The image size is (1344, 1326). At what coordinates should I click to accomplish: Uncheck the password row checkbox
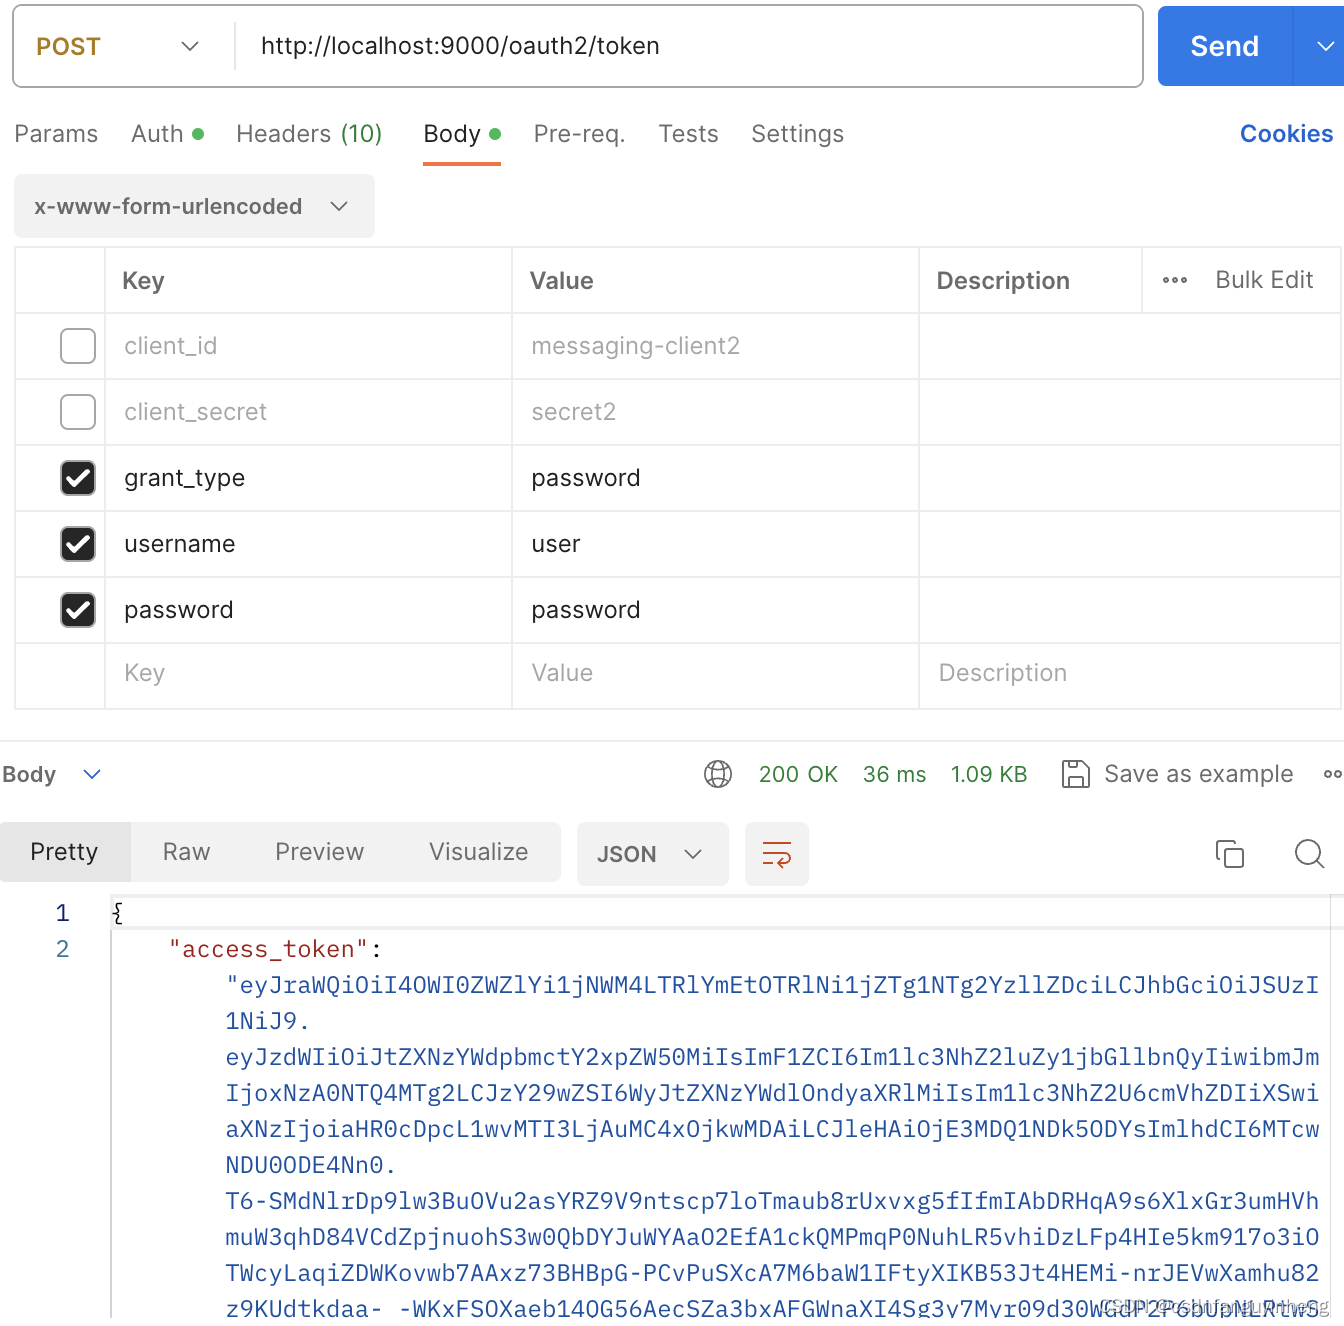78,610
